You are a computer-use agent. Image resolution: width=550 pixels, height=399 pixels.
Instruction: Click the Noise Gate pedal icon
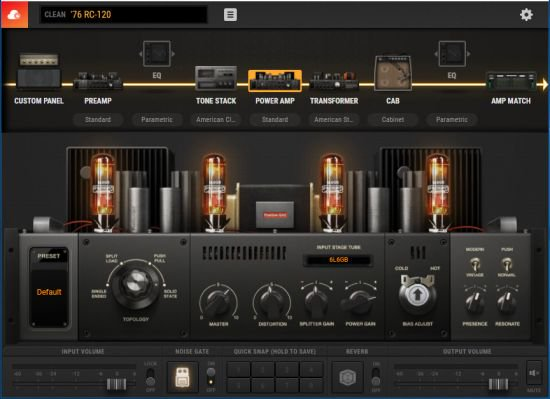click(182, 377)
